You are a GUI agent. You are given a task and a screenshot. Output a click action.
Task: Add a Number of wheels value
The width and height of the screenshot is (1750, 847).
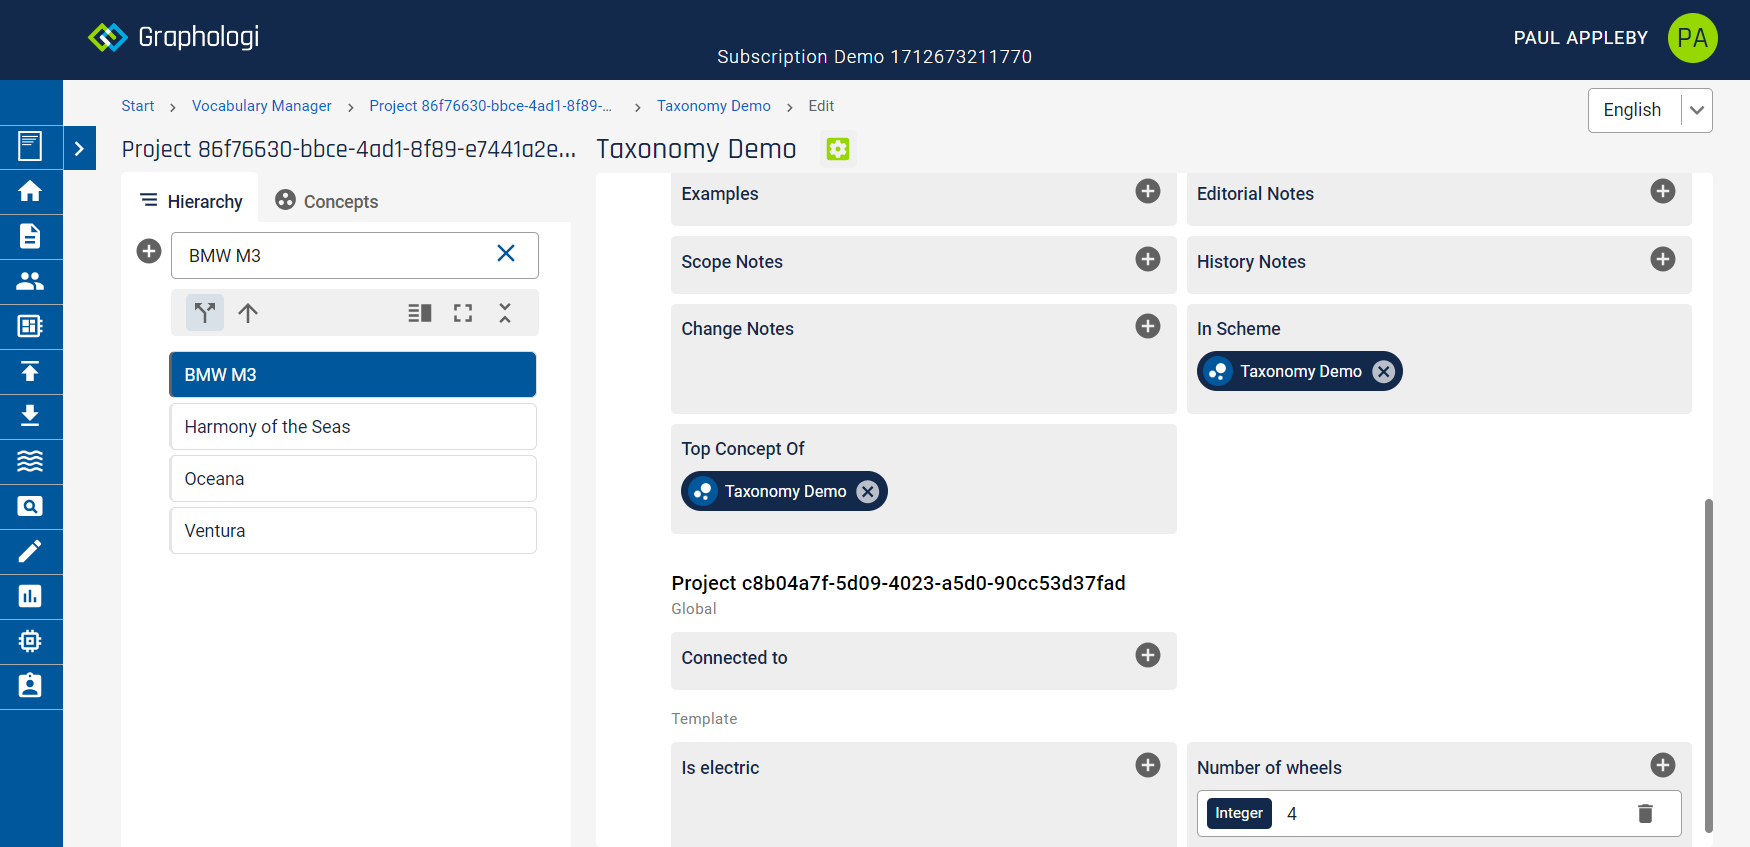pyautogui.click(x=1663, y=765)
